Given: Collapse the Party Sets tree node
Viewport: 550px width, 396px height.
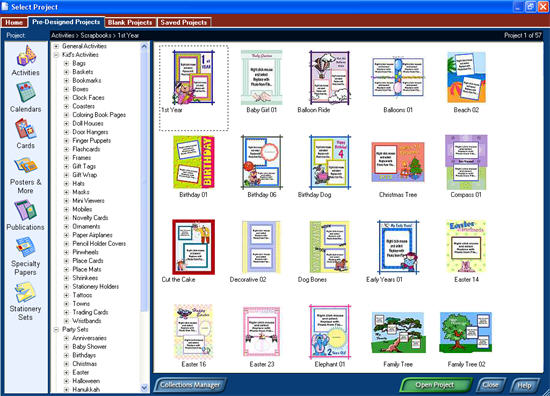Looking at the screenshot, I should pos(56,329).
